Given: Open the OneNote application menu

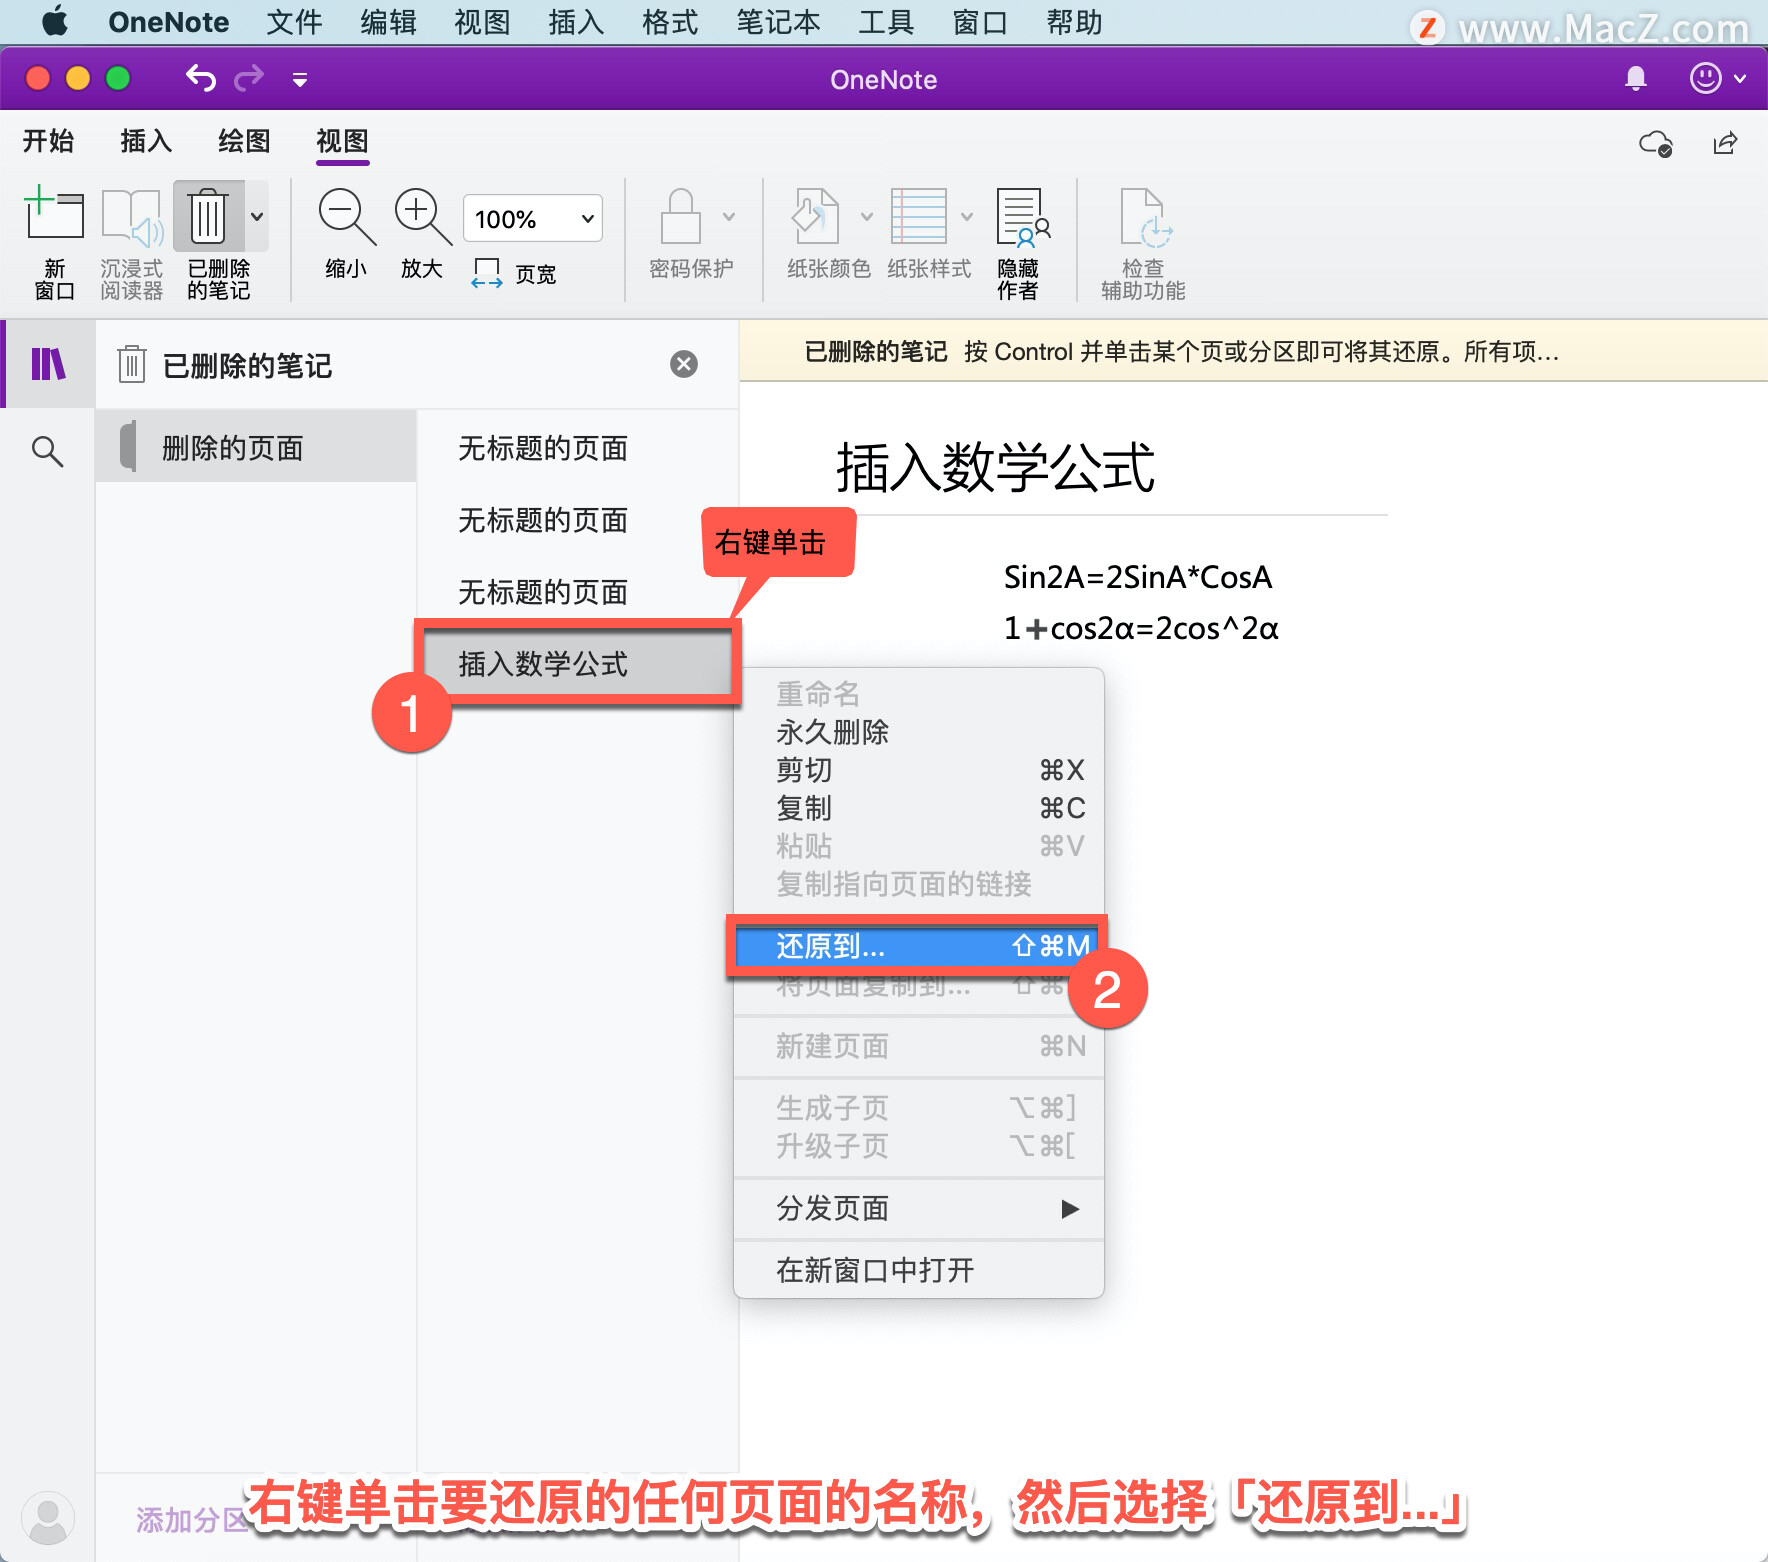Looking at the screenshot, I should [x=168, y=22].
